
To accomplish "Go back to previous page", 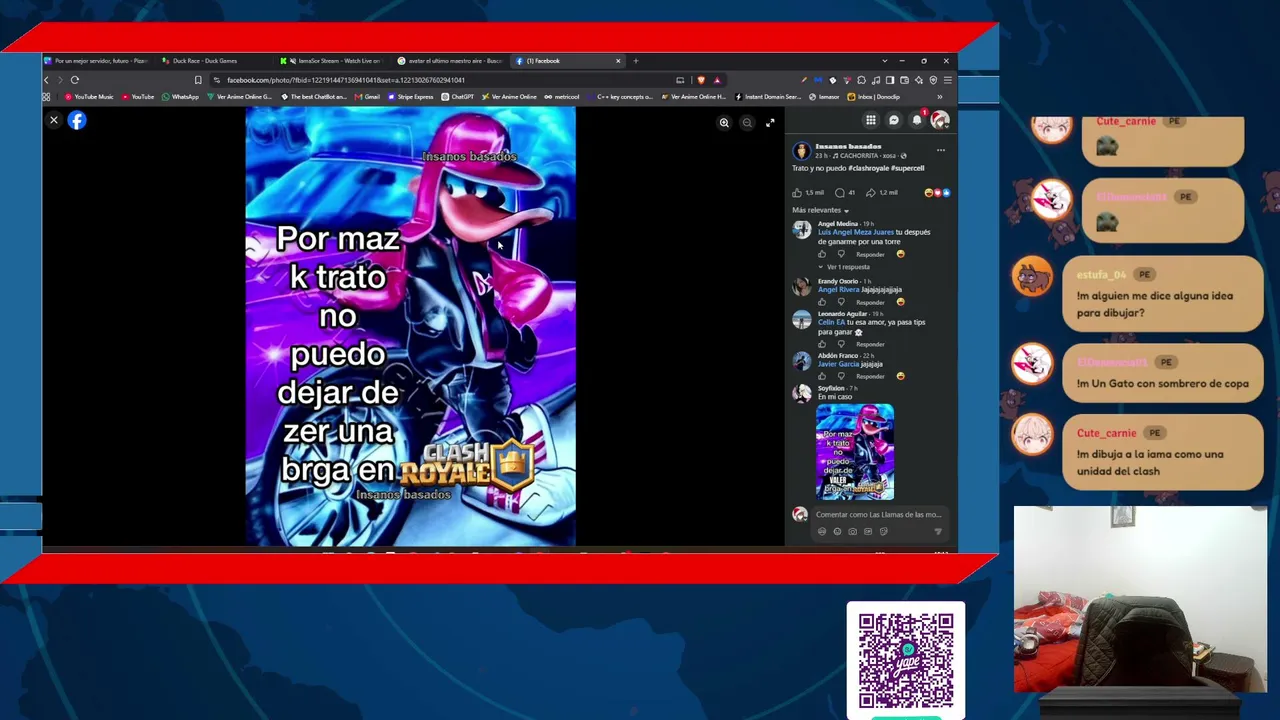I will click(x=46, y=80).
